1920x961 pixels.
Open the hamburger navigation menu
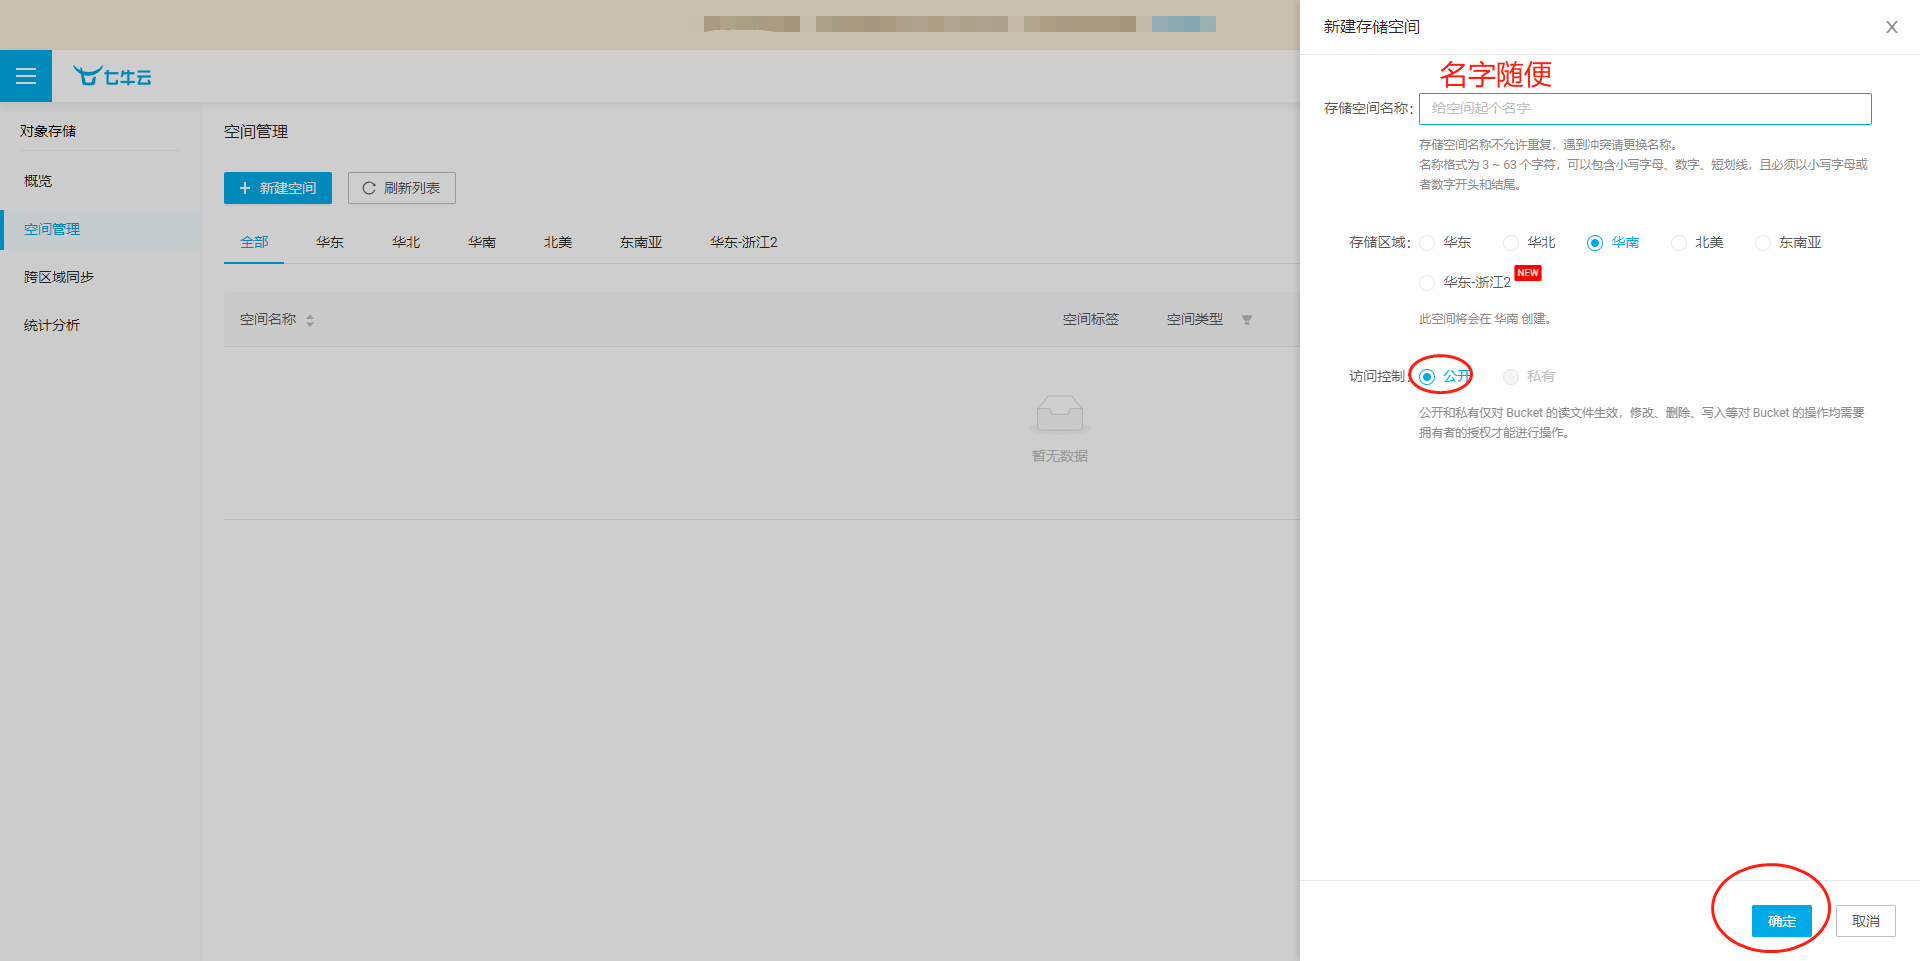(26, 76)
